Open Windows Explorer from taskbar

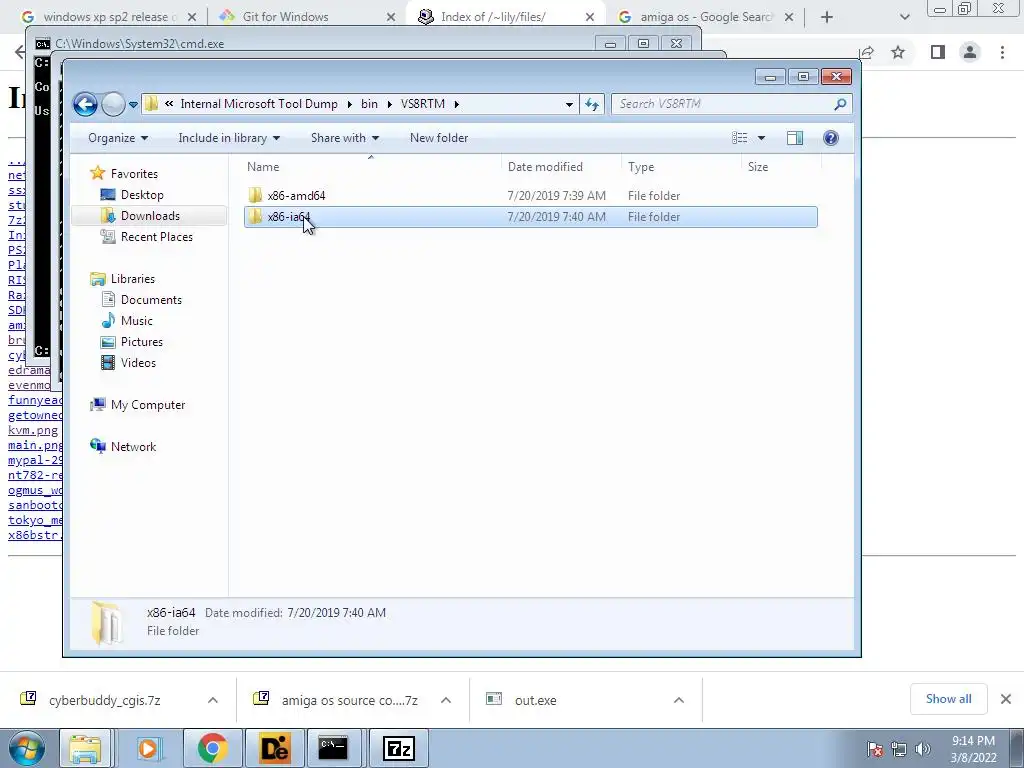click(86, 748)
